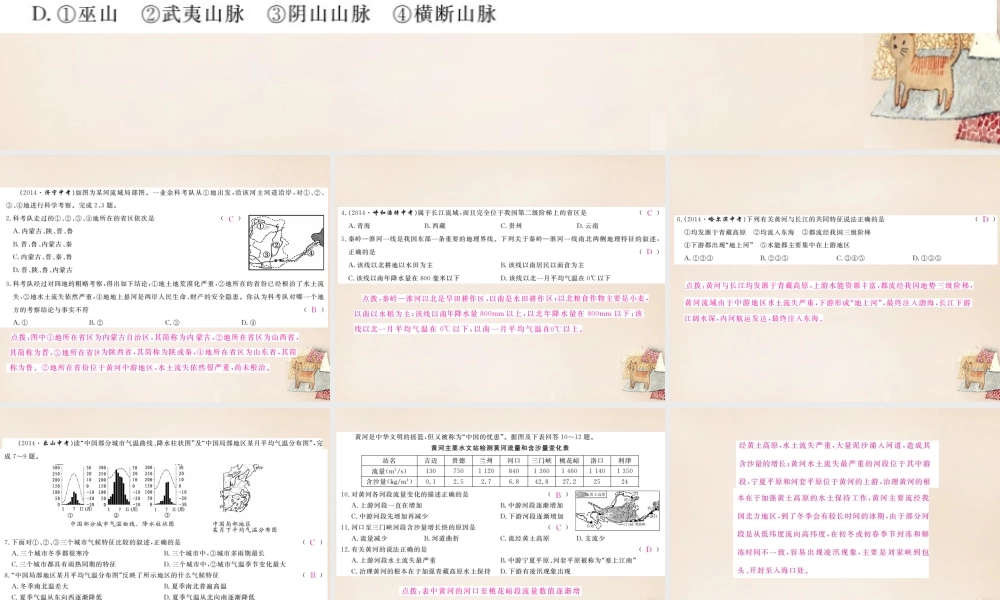Click the flow value '1 460' in the table
The height and width of the screenshot is (600, 1000).
pos(569,471)
